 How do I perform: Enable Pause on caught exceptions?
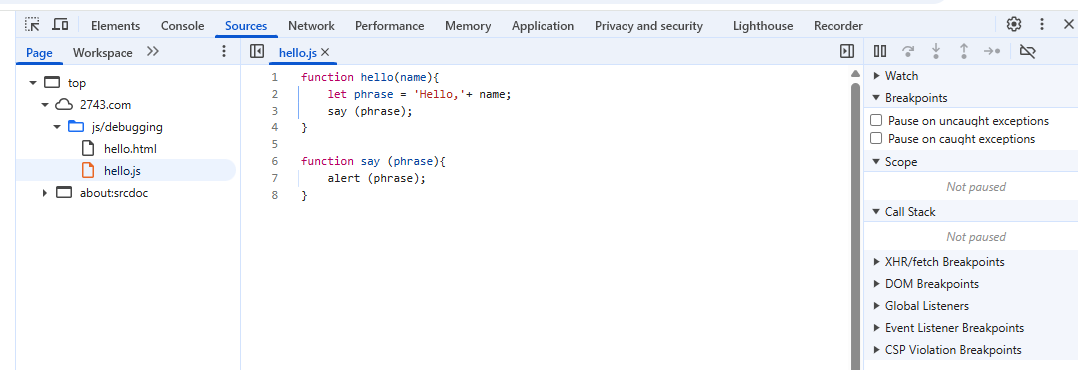click(x=876, y=138)
